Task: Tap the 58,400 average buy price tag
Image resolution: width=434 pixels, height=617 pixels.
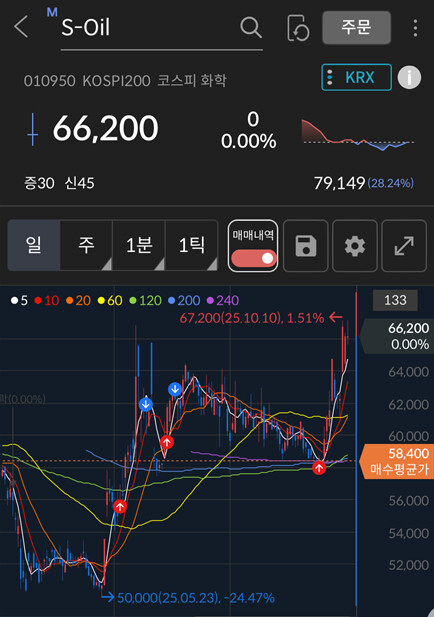Action: (397, 461)
